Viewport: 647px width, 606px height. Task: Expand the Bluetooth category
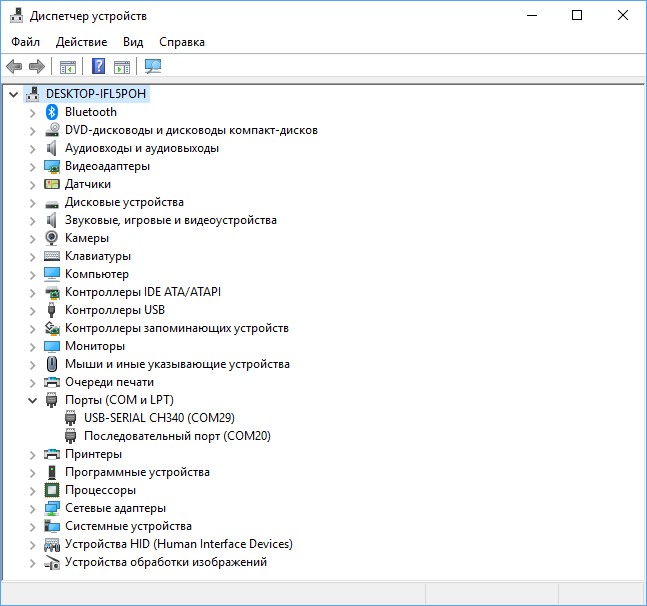(33, 113)
